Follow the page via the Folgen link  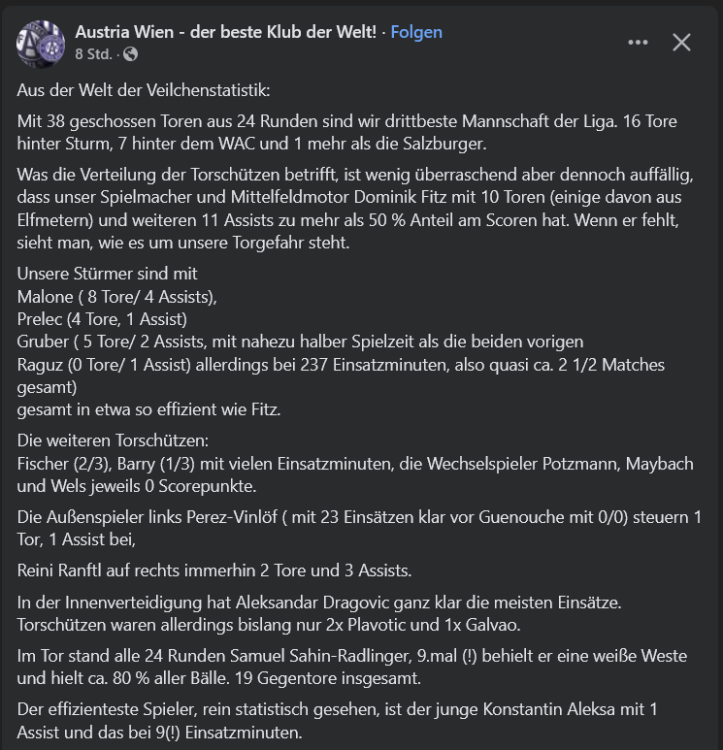point(416,32)
